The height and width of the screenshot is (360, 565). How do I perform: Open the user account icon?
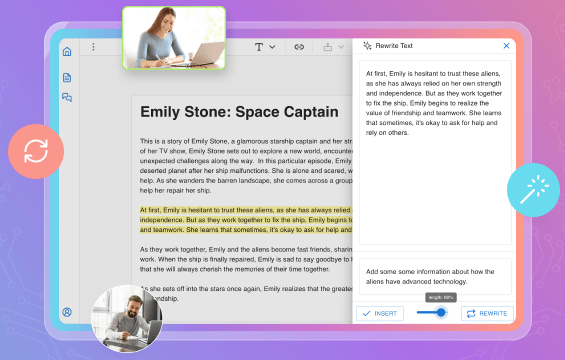(x=67, y=312)
